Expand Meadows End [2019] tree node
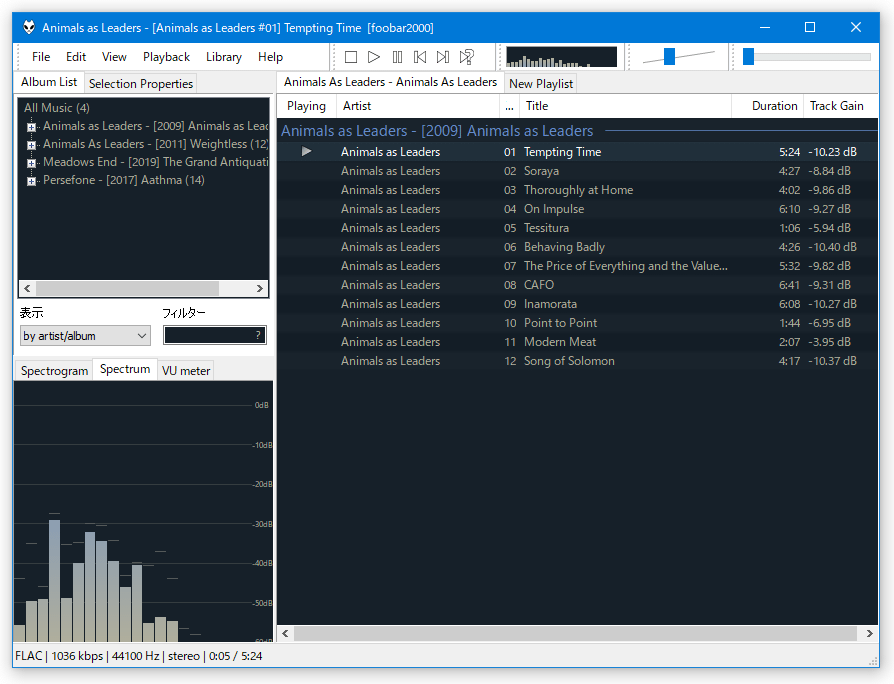Image resolution: width=894 pixels, height=684 pixels. (31, 163)
